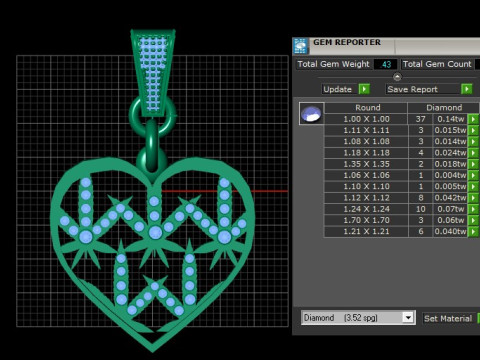
Task: Select the 1.70 X 1.70 size cell
Action: point(366,220)
